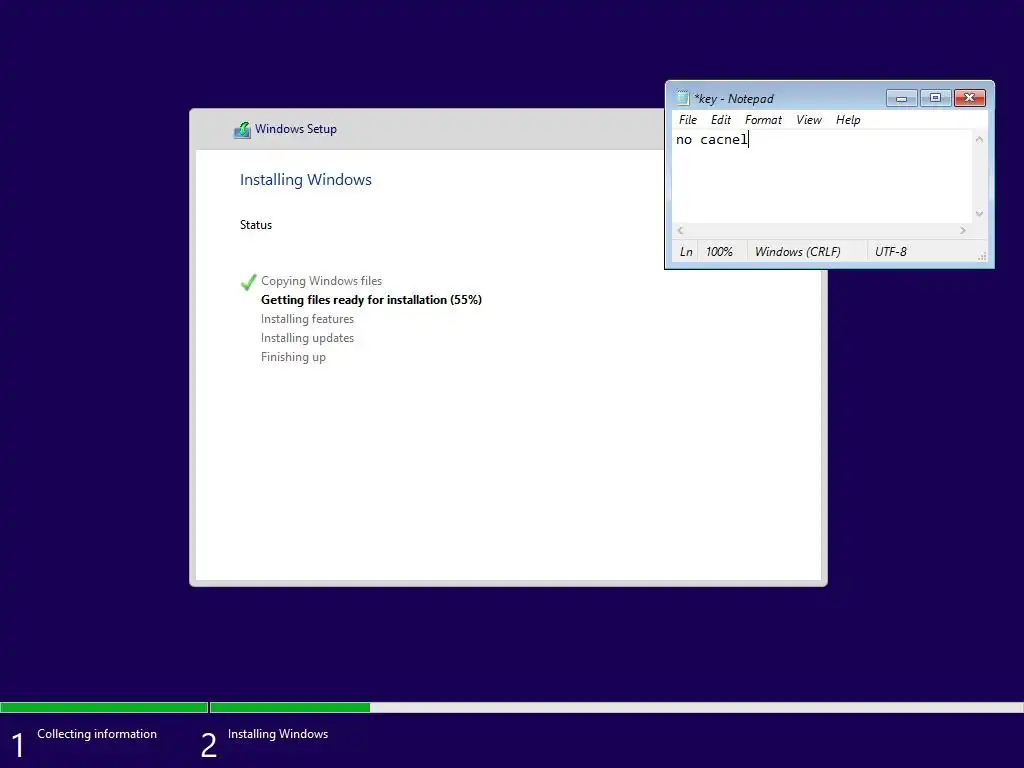The height and width of the screenshot is (768, 1024).
Task: Click the Installing Windows bottom progress bar
Action: tap(616, 707)
